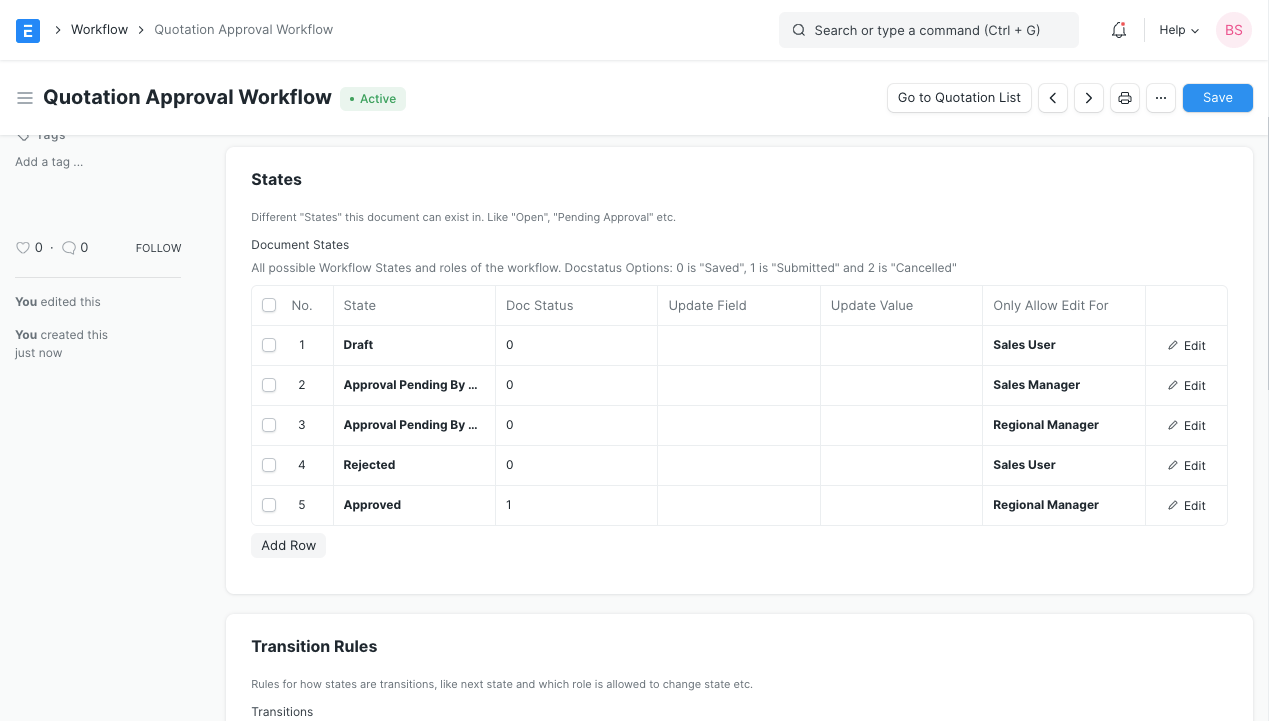Open Workflow breadcrumb link
The width and height of the screenshot is (1269, 721).
pyautogui.click(x=99, y=30)
